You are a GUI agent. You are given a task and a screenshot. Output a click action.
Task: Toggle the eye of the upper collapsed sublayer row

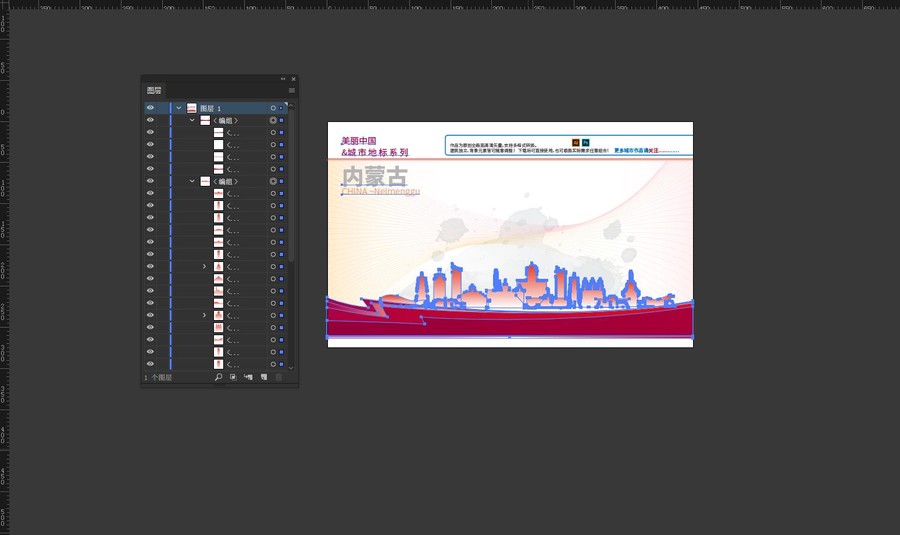click(x=150, y=267)
